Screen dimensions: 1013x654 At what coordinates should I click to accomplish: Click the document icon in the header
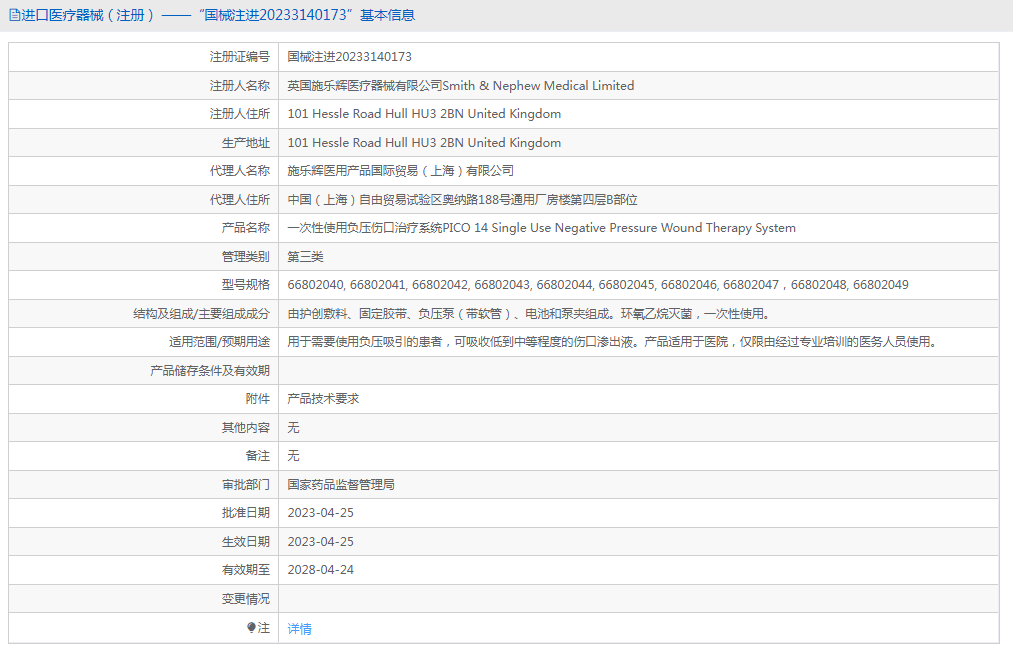14,15
